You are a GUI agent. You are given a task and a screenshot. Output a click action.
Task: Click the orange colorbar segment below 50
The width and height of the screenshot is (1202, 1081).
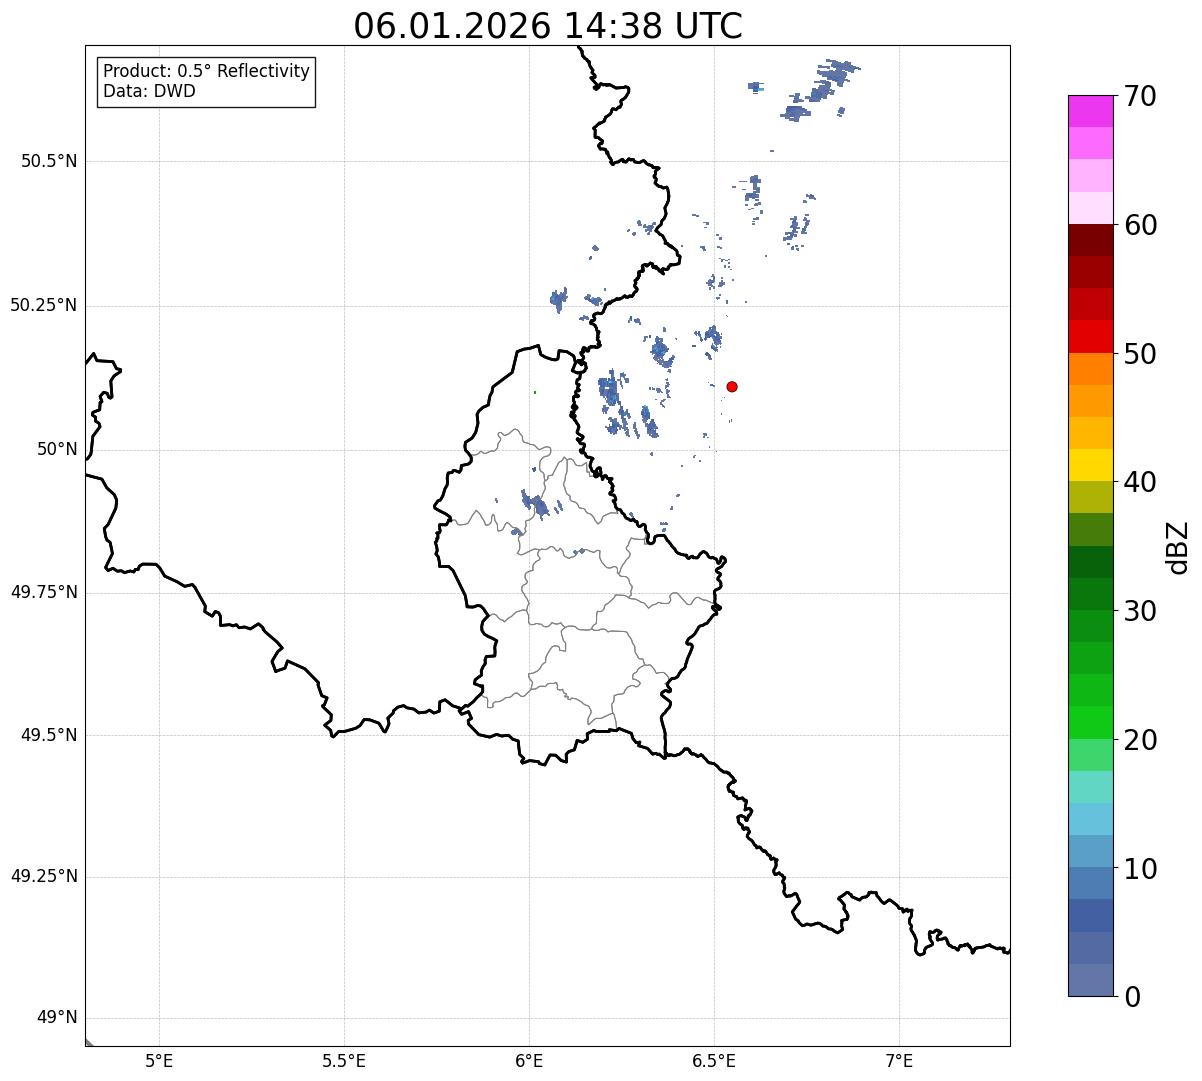tap(1090, 369)
